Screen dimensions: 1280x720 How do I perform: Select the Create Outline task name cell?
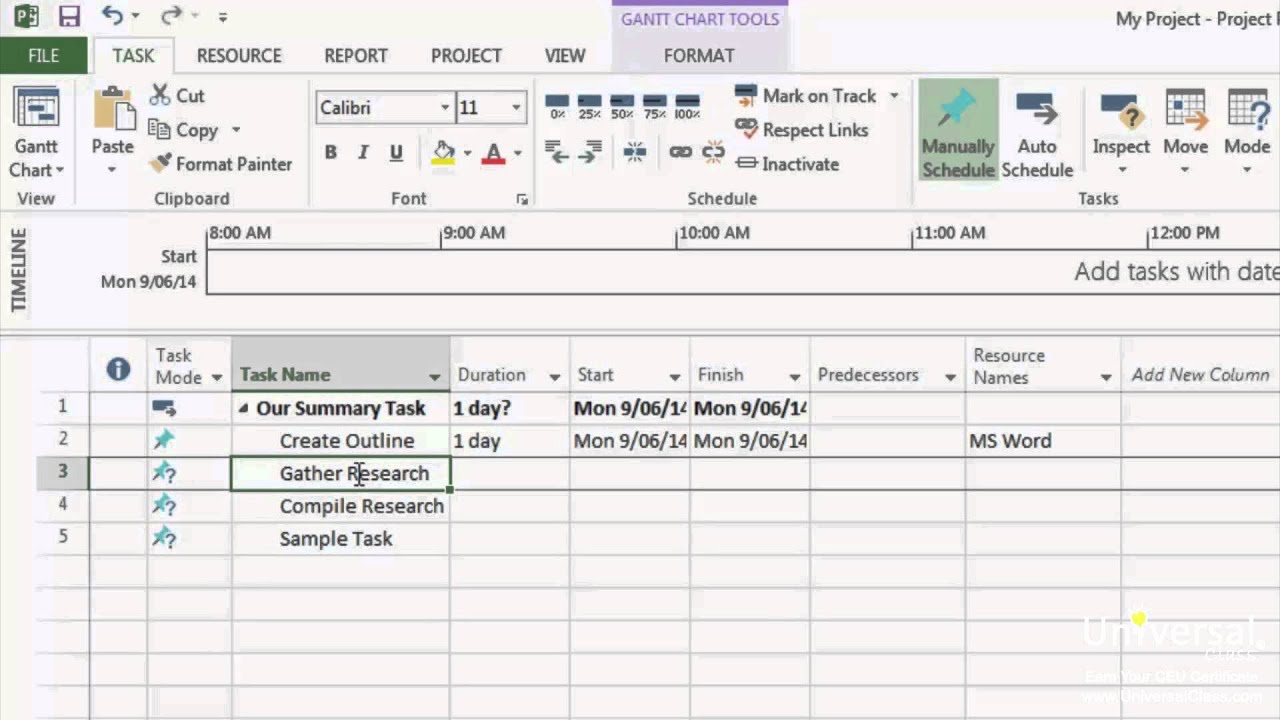(x=341, y=441)
